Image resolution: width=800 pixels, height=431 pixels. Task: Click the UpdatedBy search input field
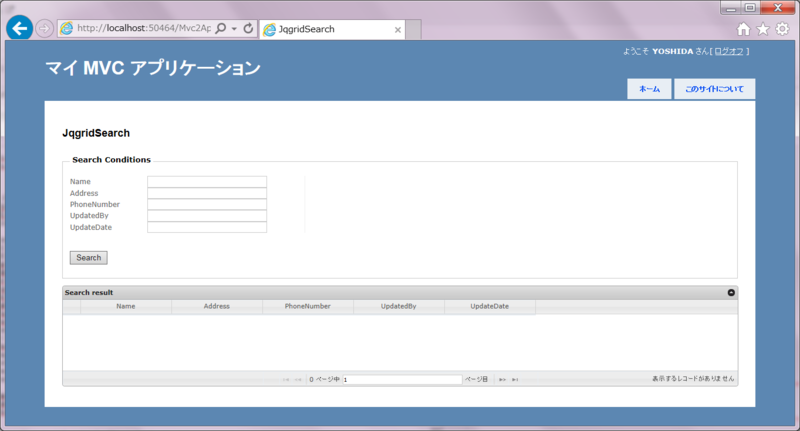point(207,216)
